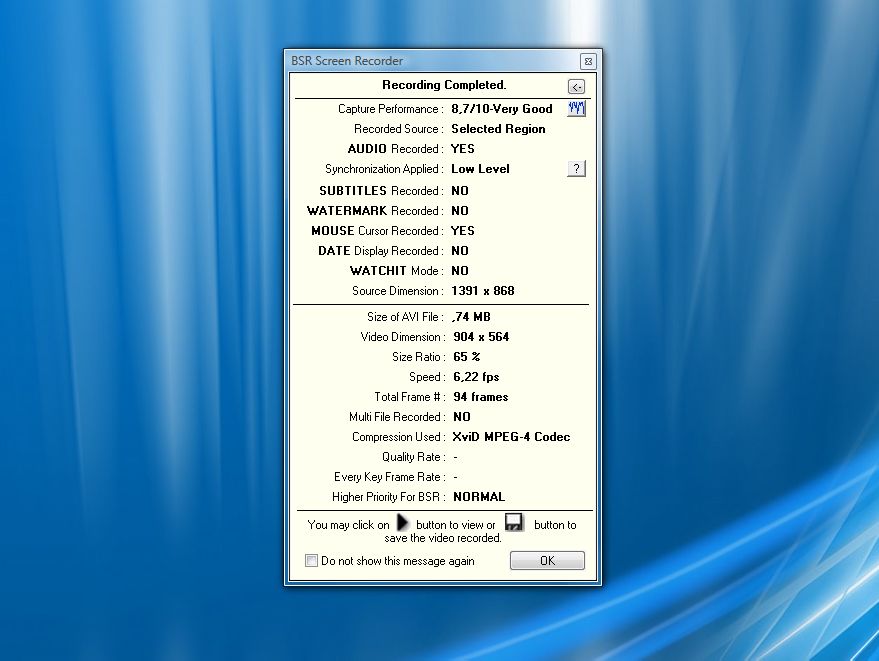Click the source dimension 1391 x 868
This screenshot has height=661, width=879.
point(483,291)
